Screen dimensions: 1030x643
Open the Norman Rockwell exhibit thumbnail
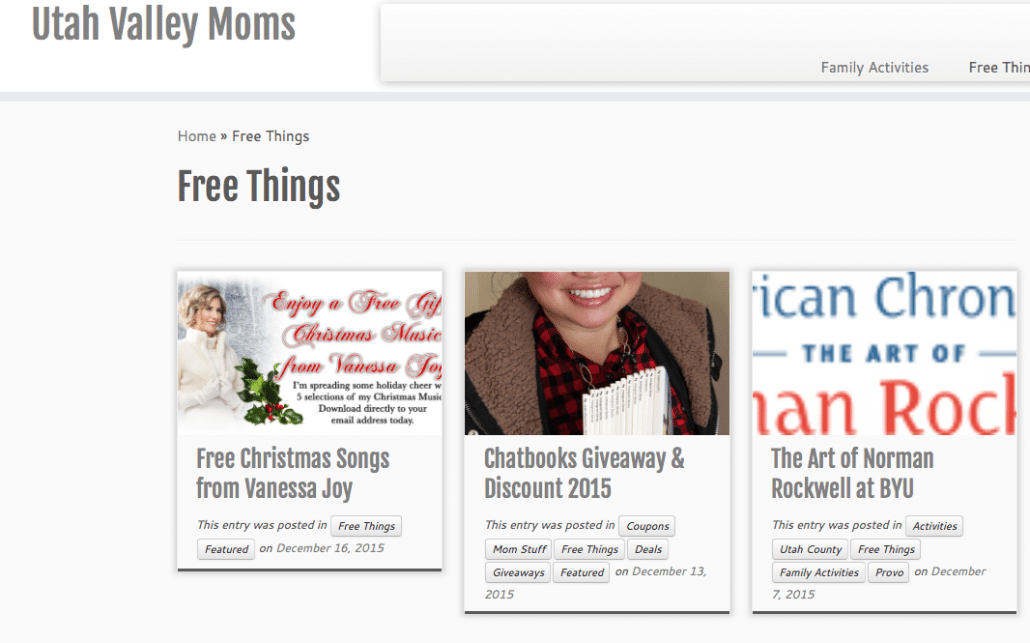(884, 353)
